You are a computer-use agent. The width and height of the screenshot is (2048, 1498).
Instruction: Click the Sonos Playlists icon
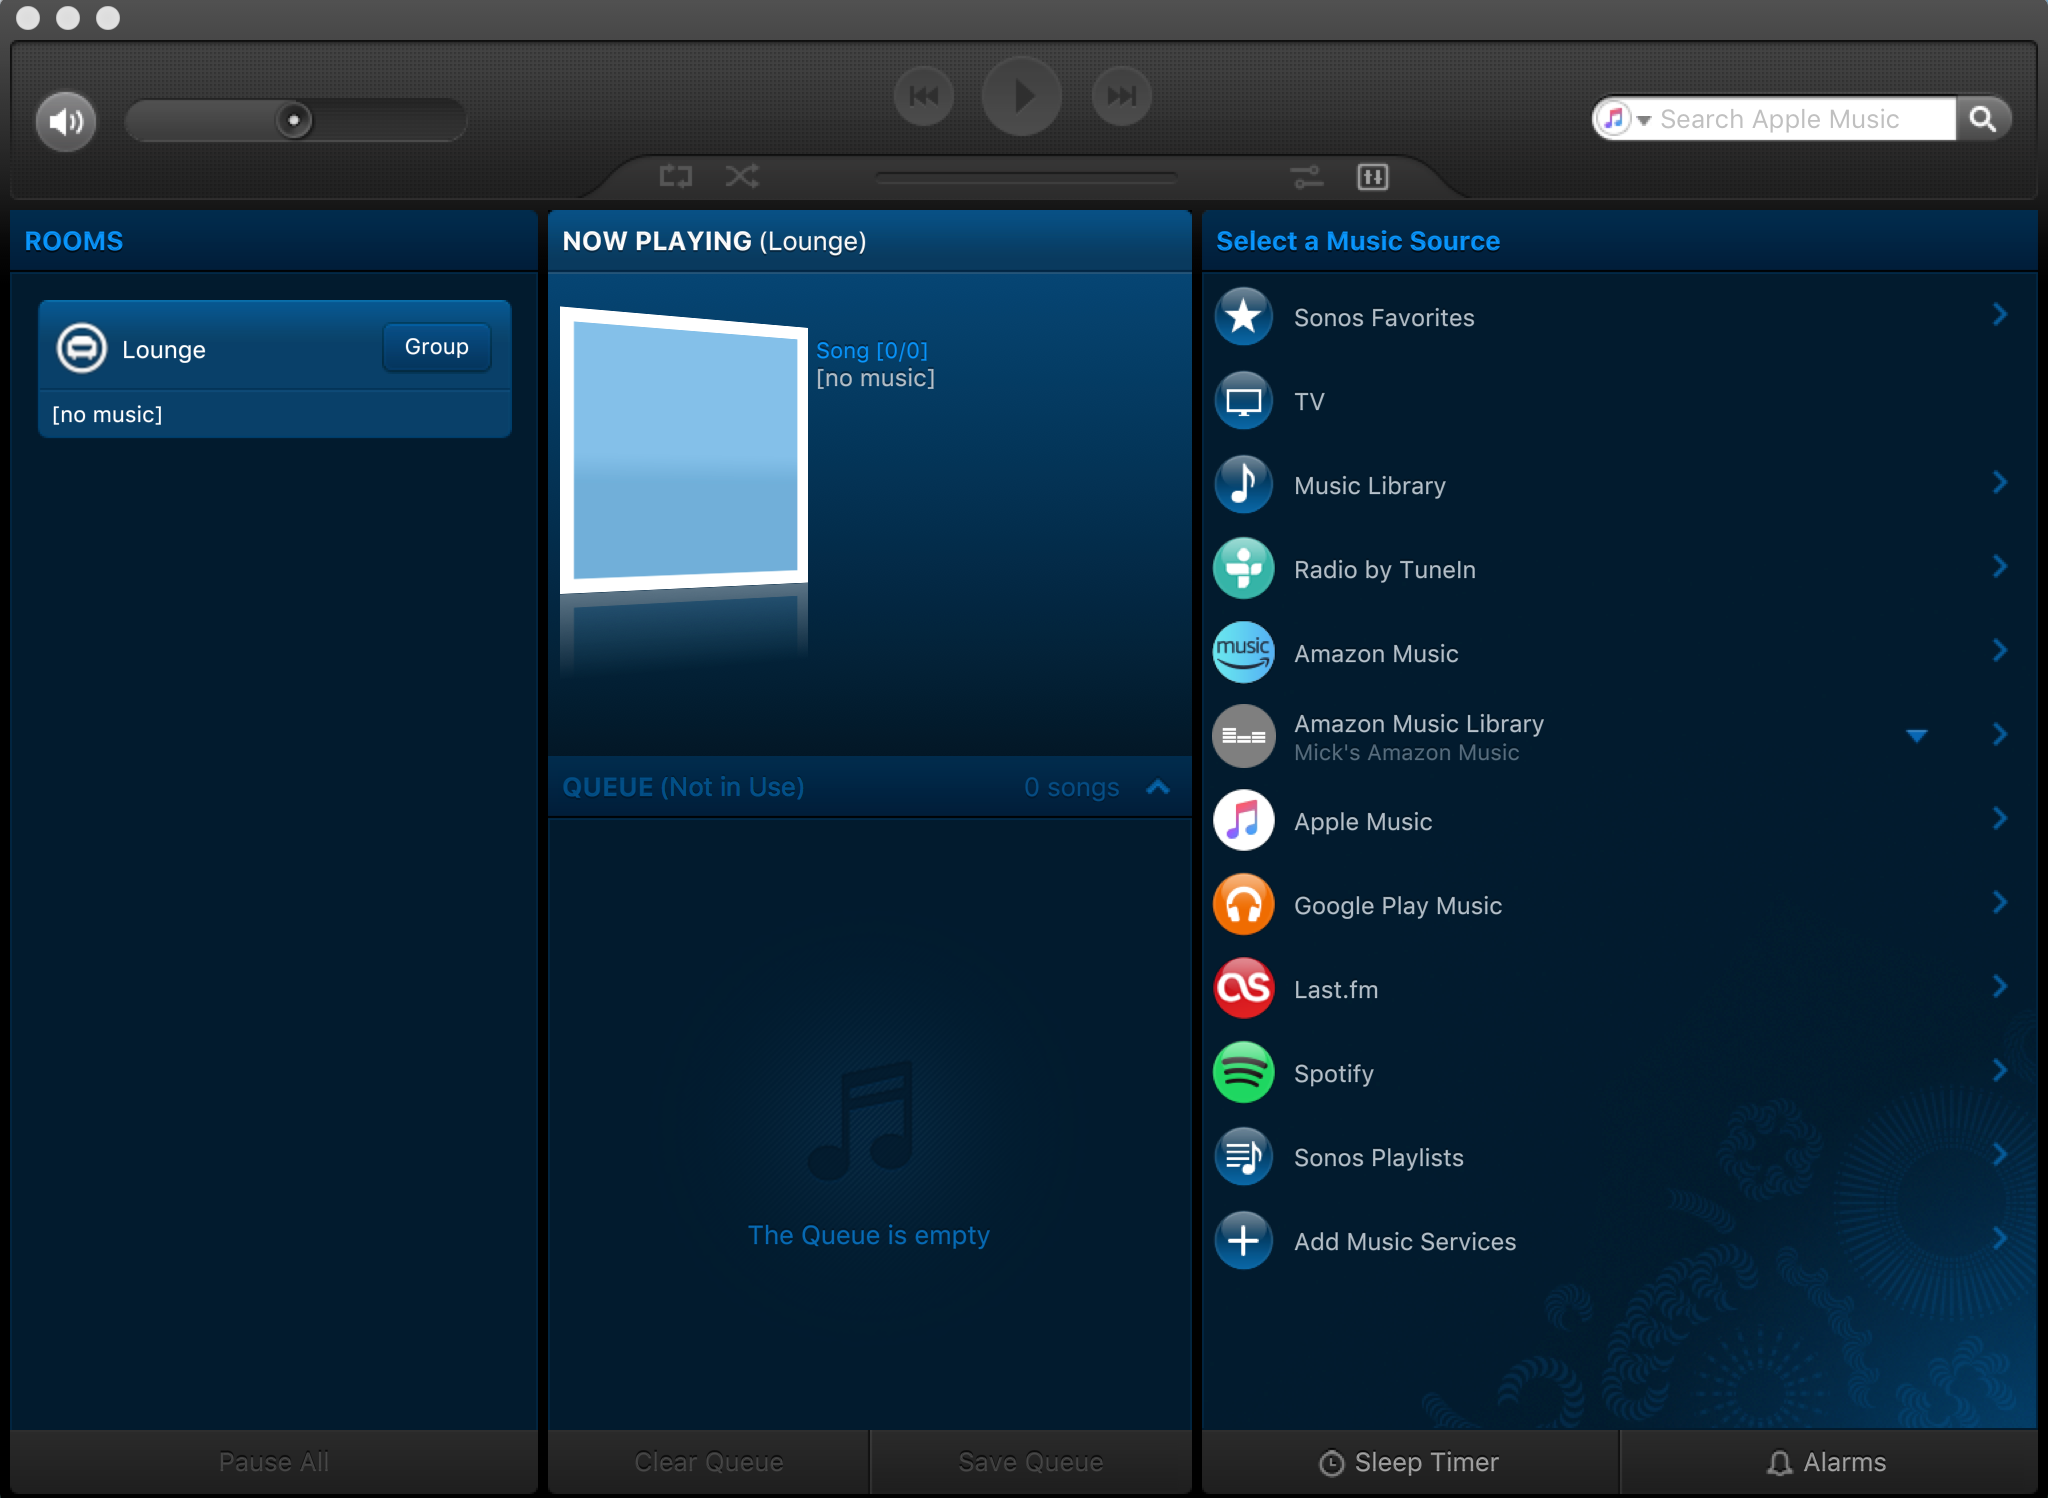coord(1243,1156)
